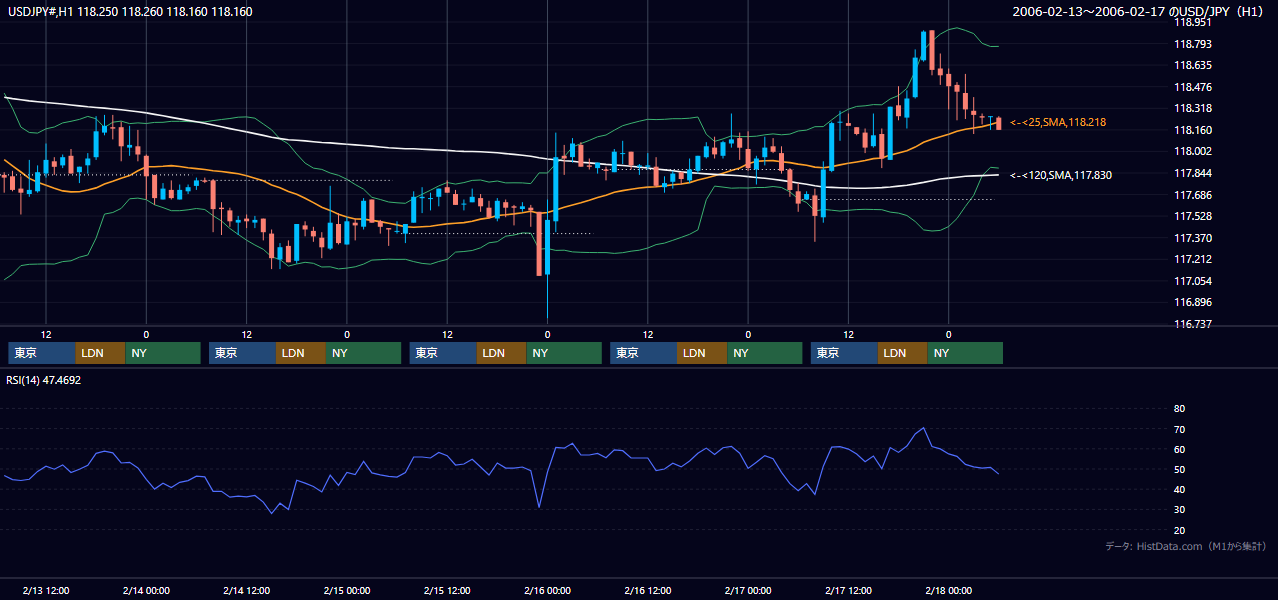Image resolution: width=1278 pixels, height=600 pixels.
Task: Select the chart title '2006-02-13〜2006-02-17 のUSD/JPY (H1)'
Action: point(1139,11)
